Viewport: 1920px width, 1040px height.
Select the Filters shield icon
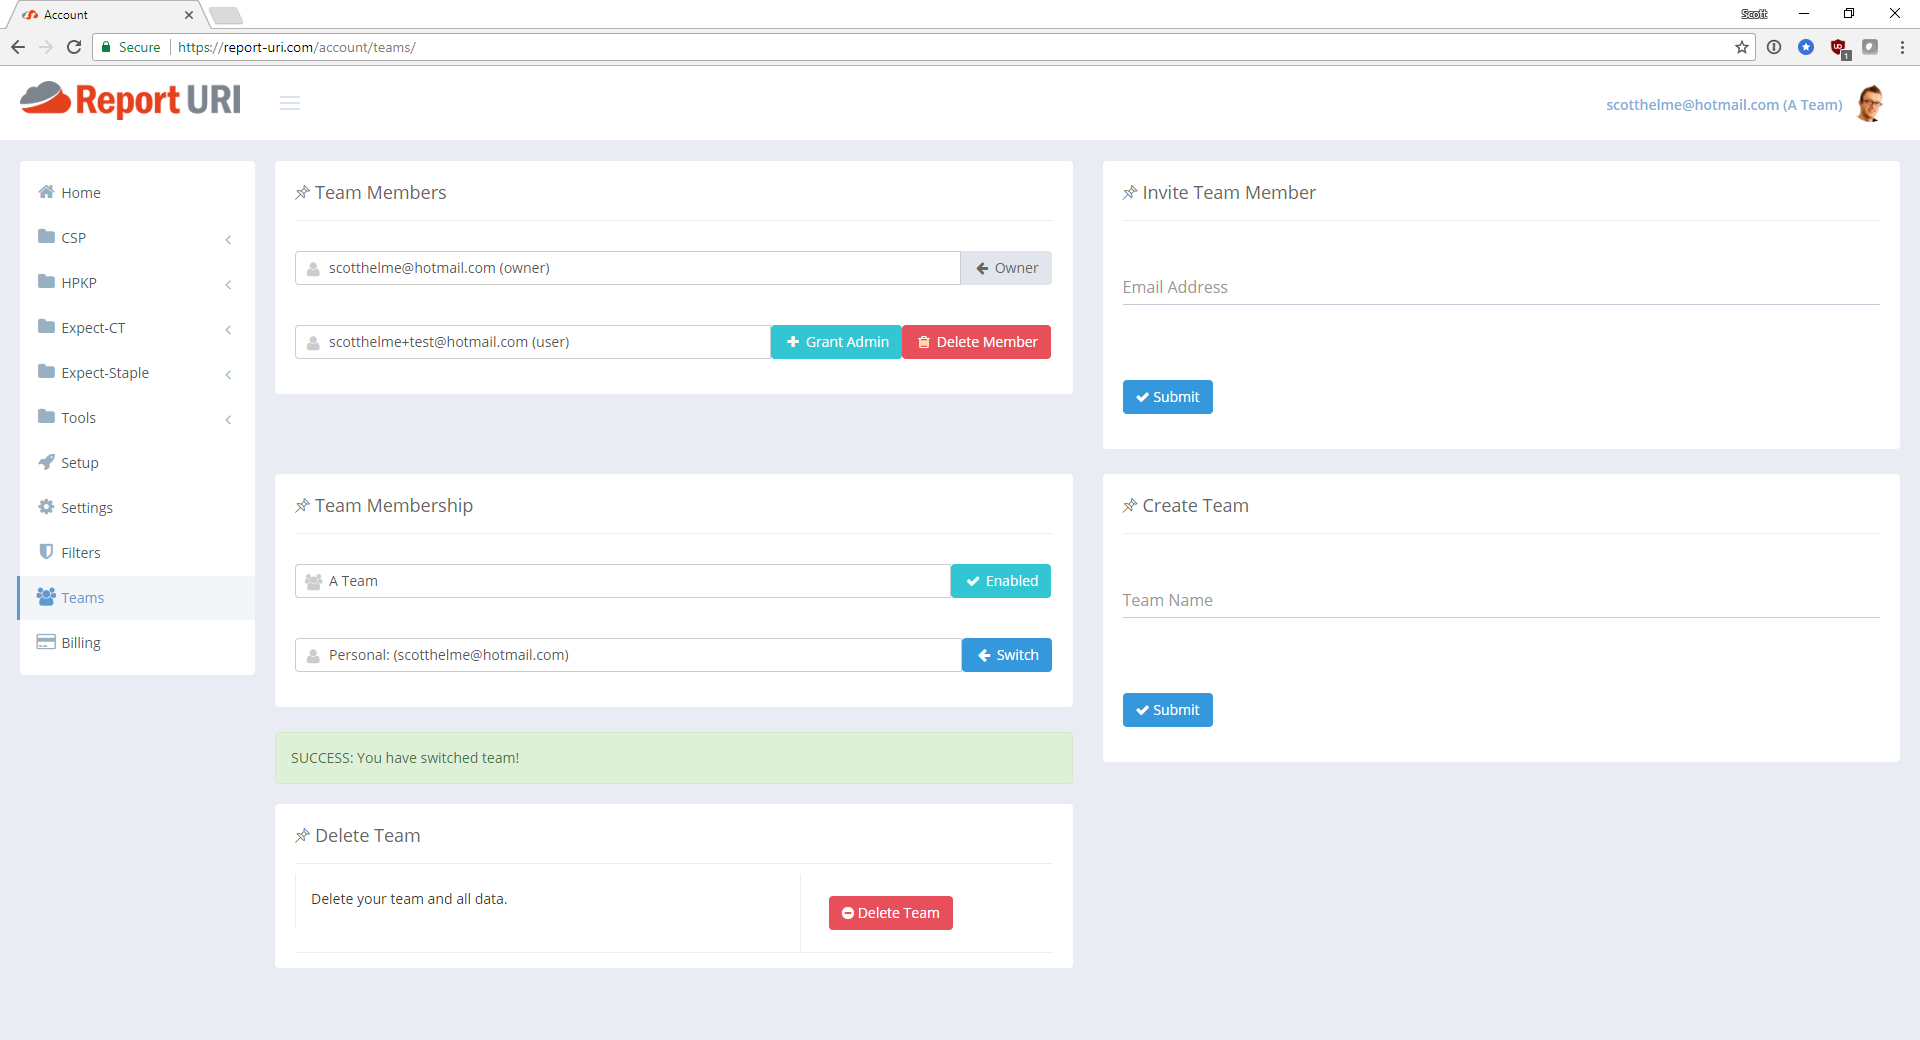[45, 551]
